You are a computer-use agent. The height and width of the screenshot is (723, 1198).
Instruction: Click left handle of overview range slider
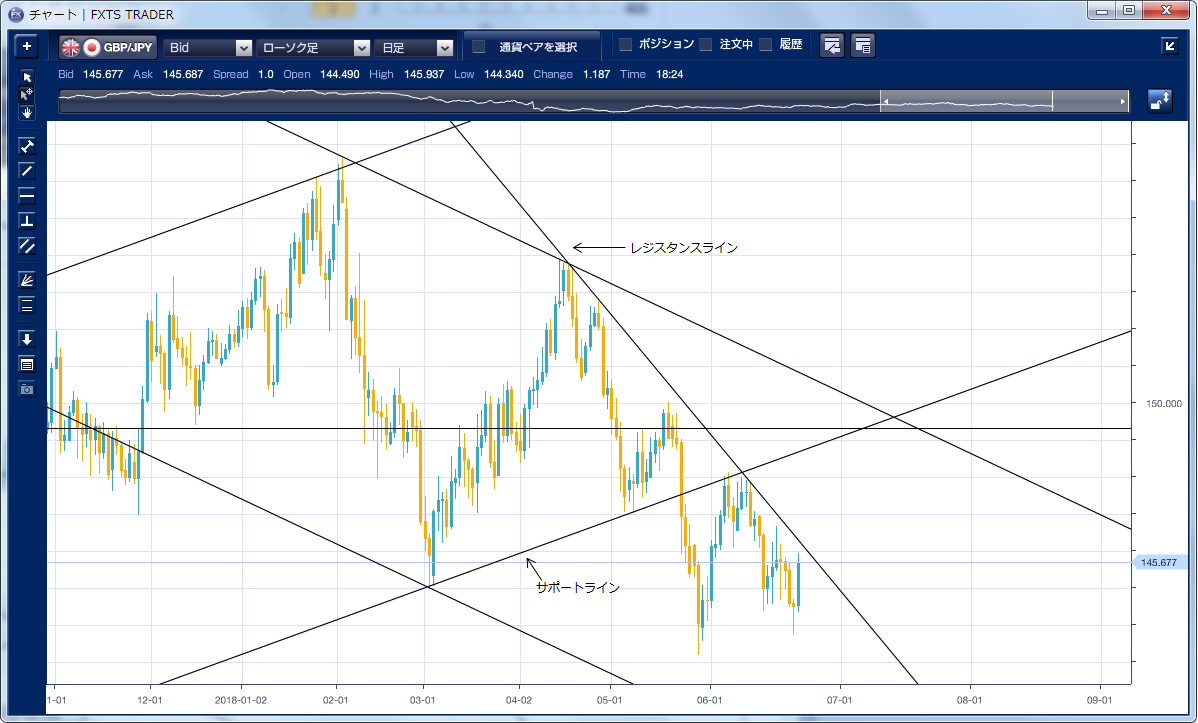pos(885,101)
